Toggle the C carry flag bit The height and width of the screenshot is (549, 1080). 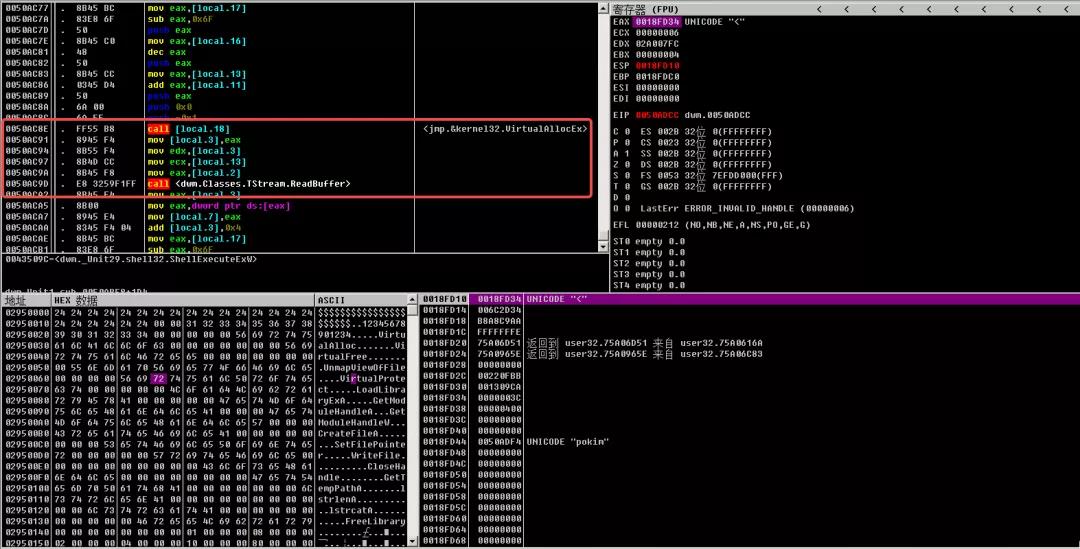pos(625,131)
